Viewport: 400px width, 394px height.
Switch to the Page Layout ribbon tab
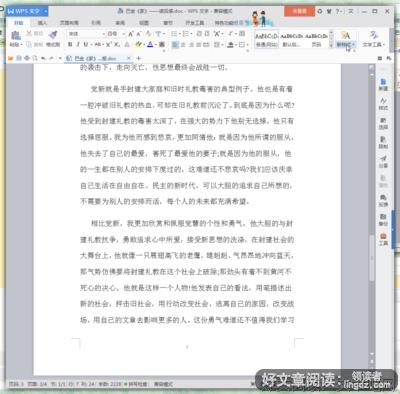(x=69, y=23)
